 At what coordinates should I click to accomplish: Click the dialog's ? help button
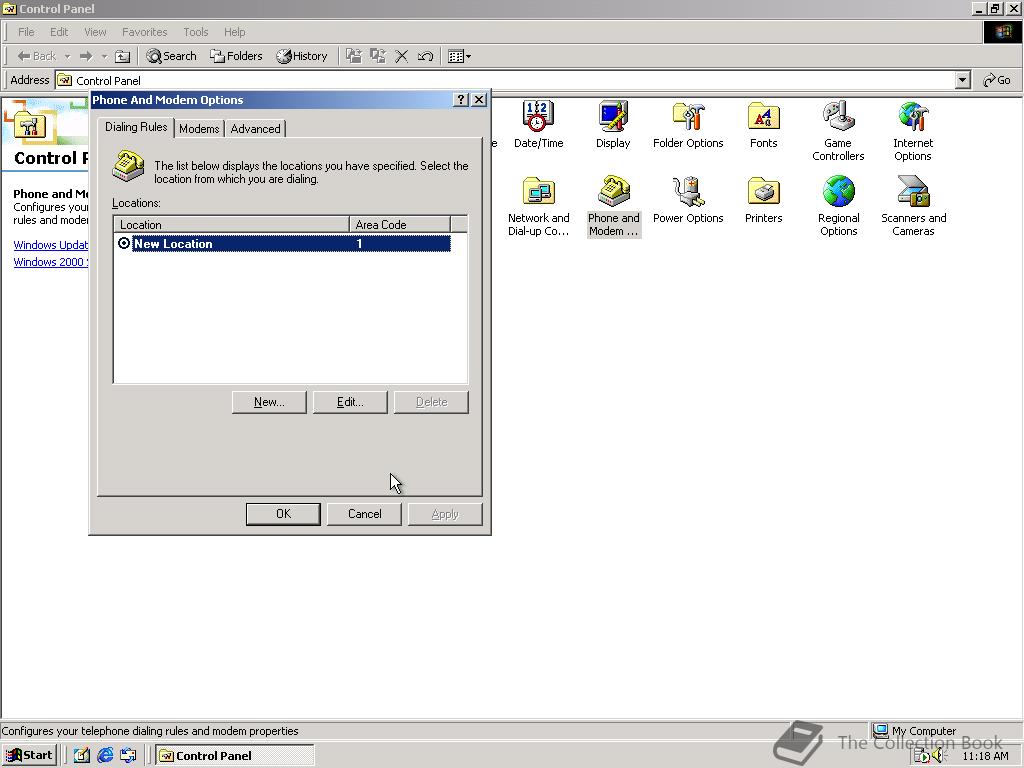pyautogui.click(x=460, y=99)
